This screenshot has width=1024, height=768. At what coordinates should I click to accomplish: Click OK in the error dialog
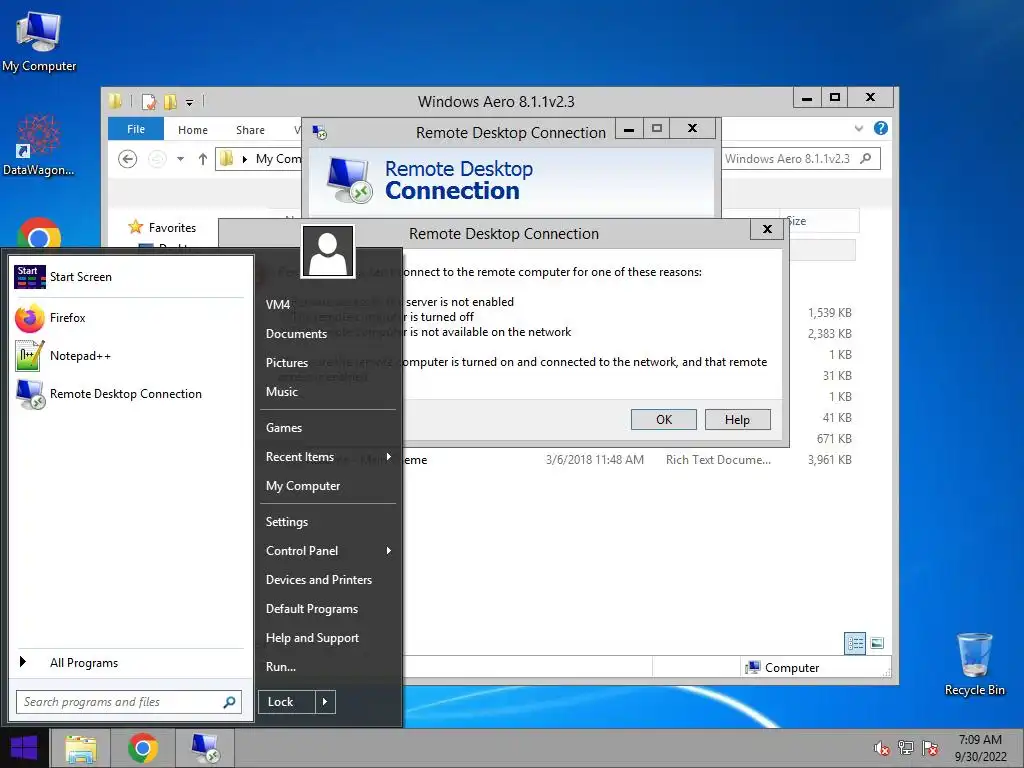click(664, 419)
